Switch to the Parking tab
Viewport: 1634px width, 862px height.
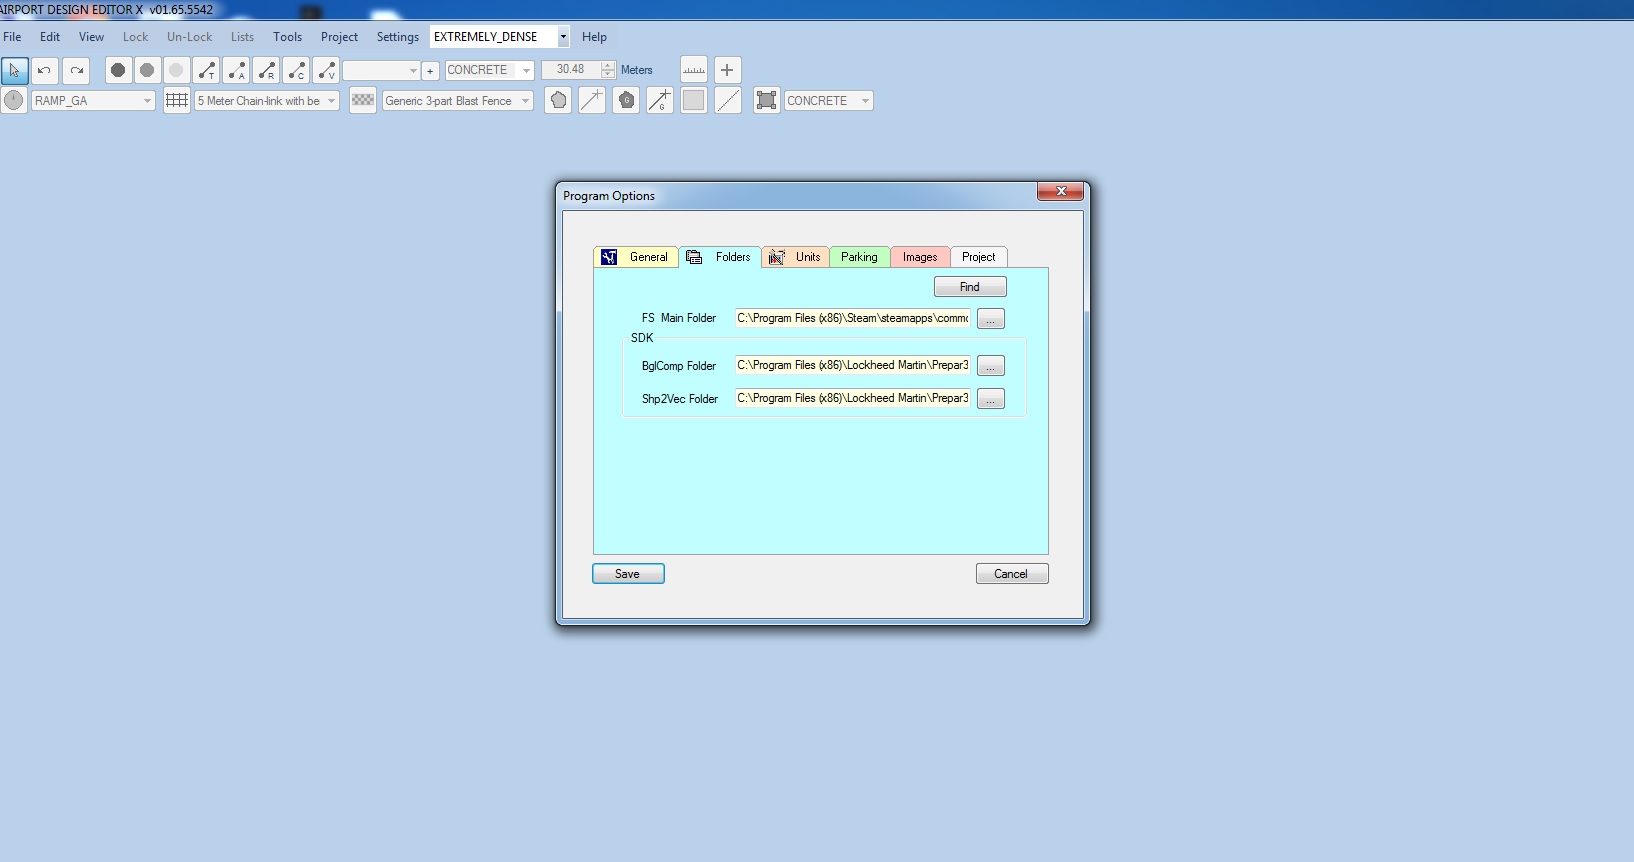[859, 257]
